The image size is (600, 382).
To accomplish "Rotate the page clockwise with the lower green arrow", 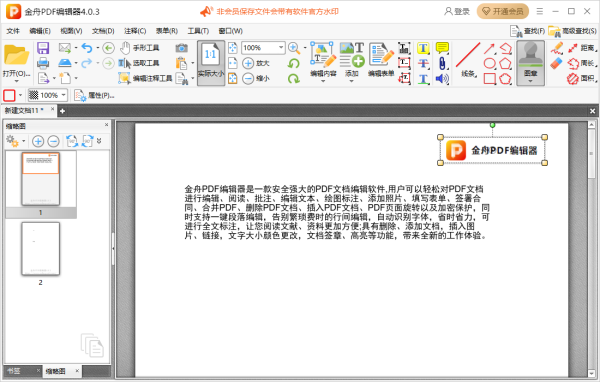I will [x=293, y=78].
